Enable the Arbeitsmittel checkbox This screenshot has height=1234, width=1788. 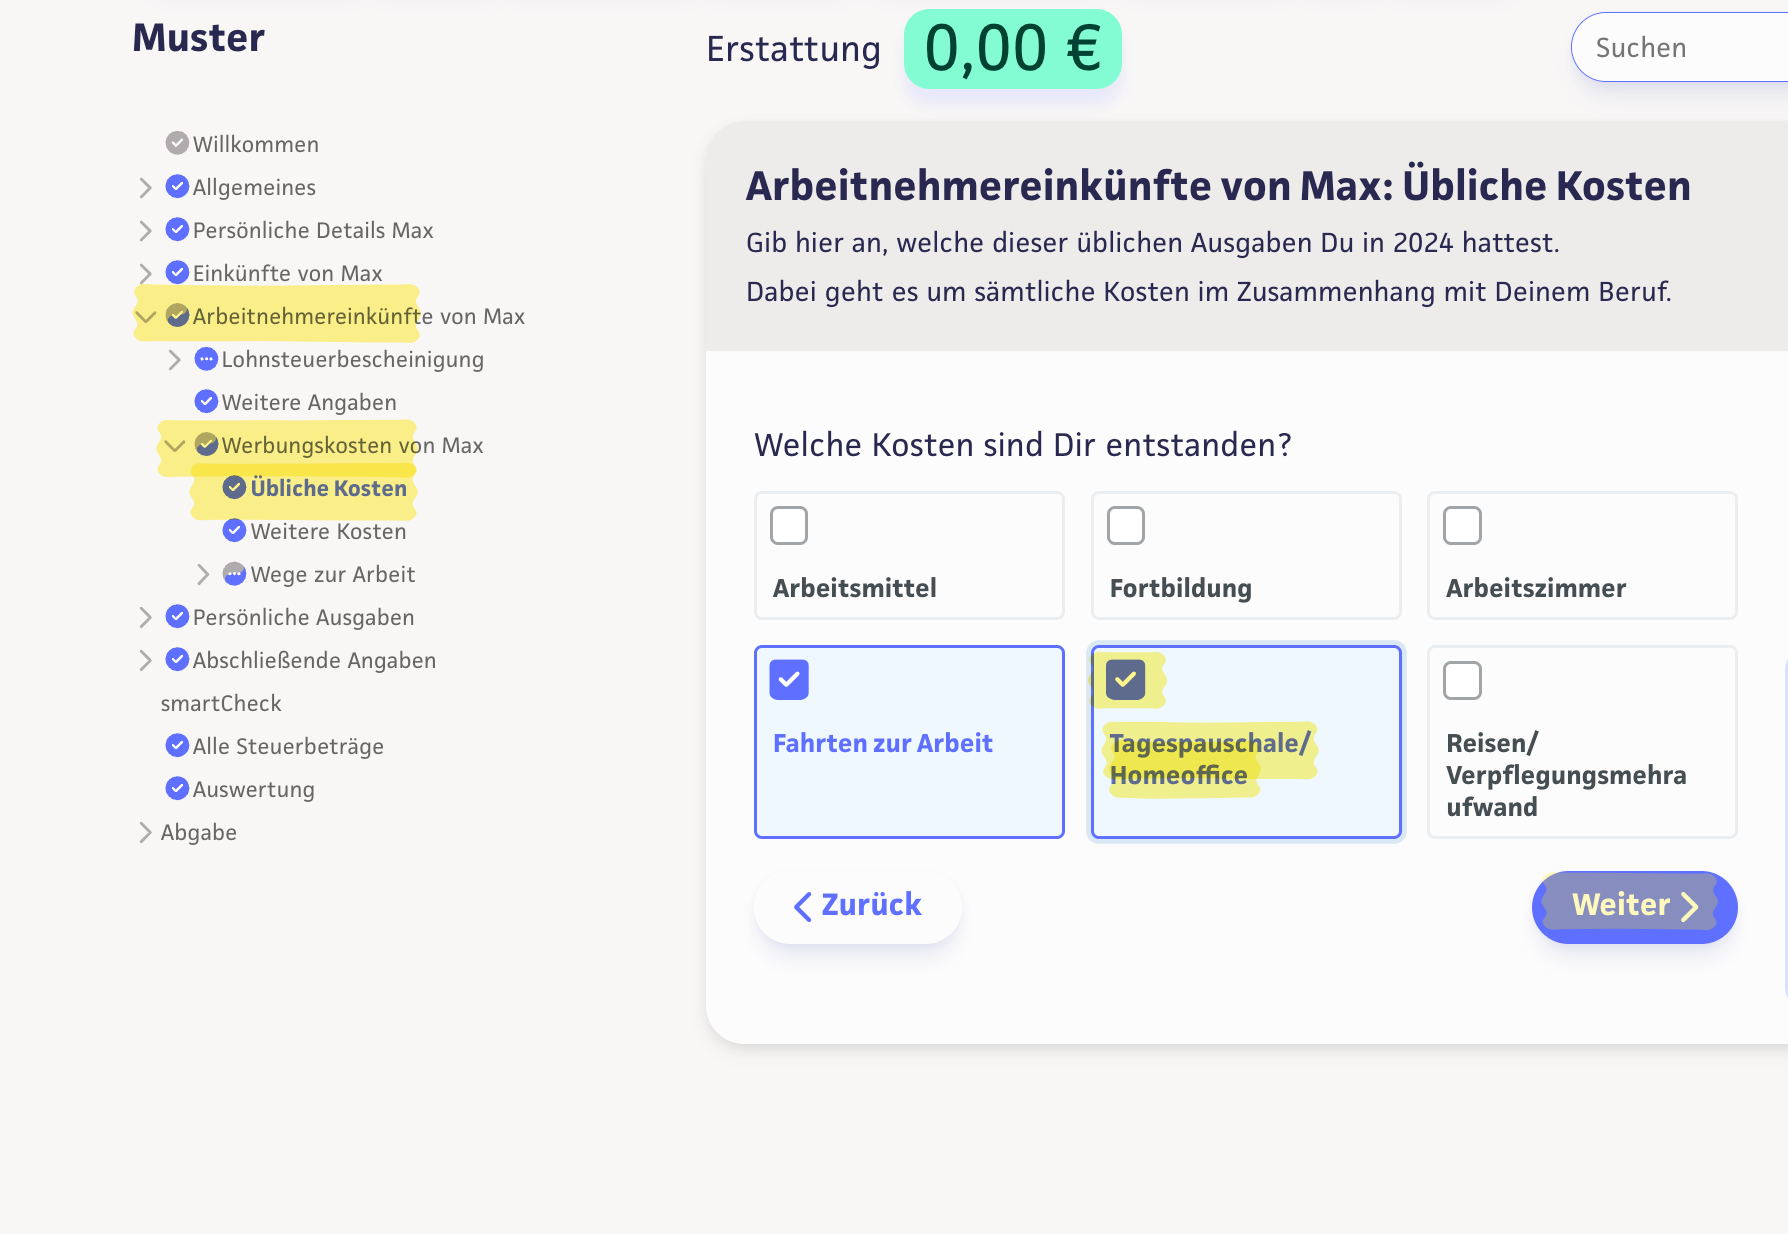tap(789, 526)
